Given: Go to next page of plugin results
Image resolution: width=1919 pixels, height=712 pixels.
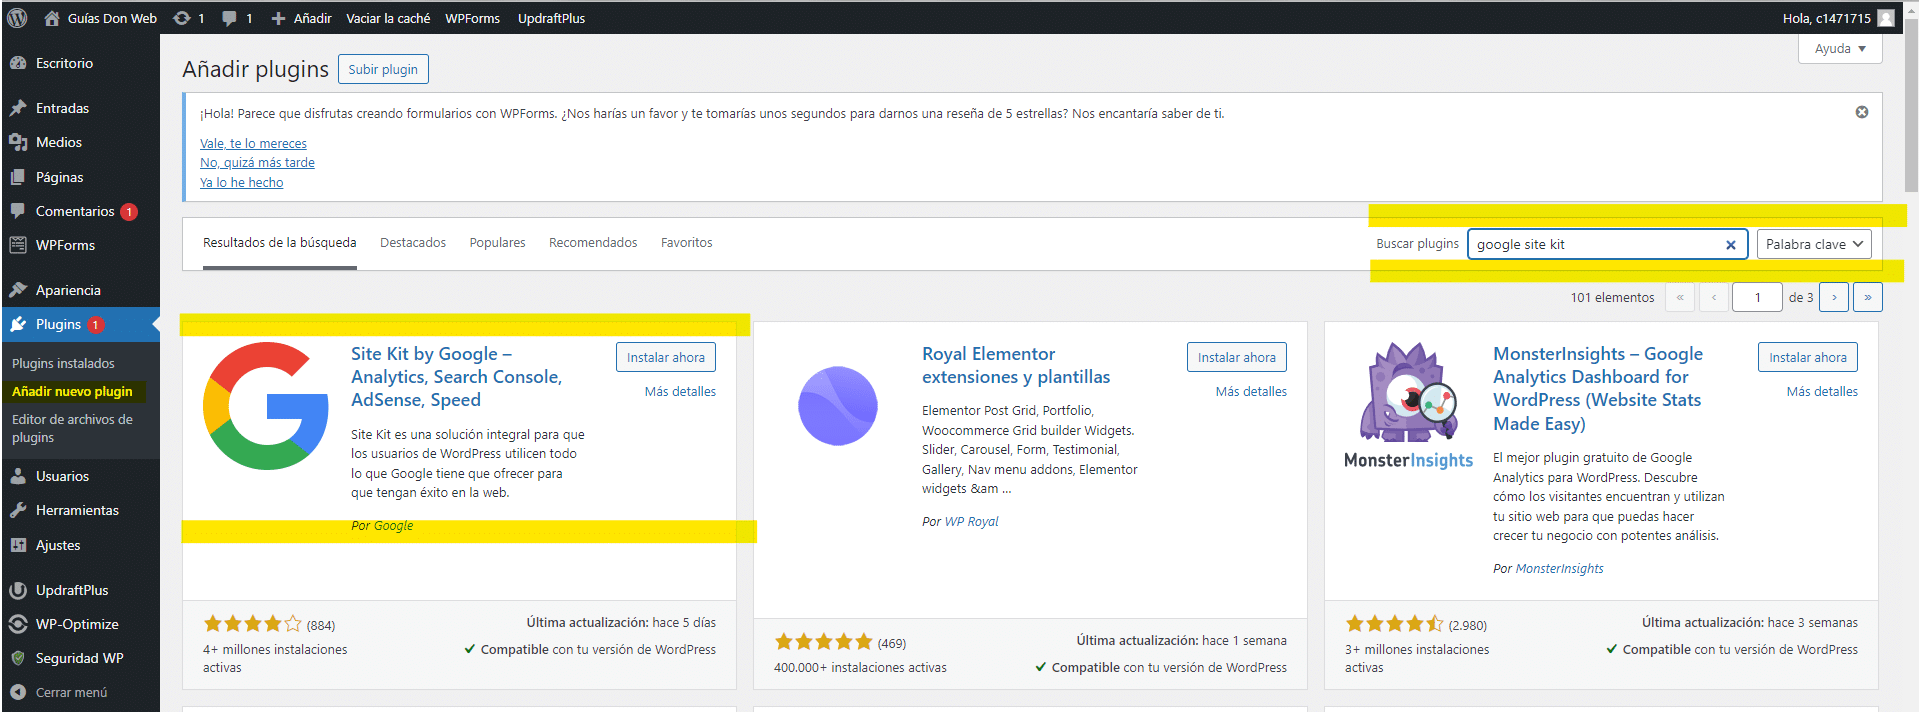Looking at the screenshot, I should tap(1833, 297).
